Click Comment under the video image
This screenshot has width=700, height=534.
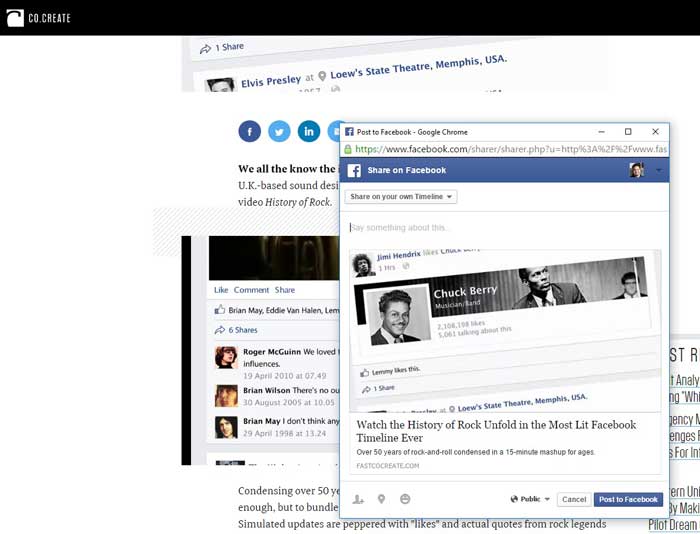(x=251, y=290)
